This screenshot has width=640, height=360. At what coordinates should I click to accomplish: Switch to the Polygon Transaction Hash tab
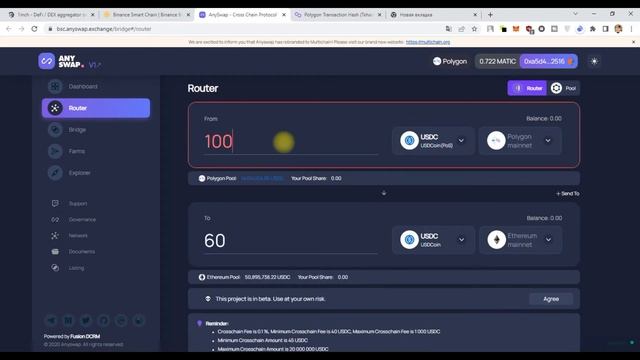(338, 15)
